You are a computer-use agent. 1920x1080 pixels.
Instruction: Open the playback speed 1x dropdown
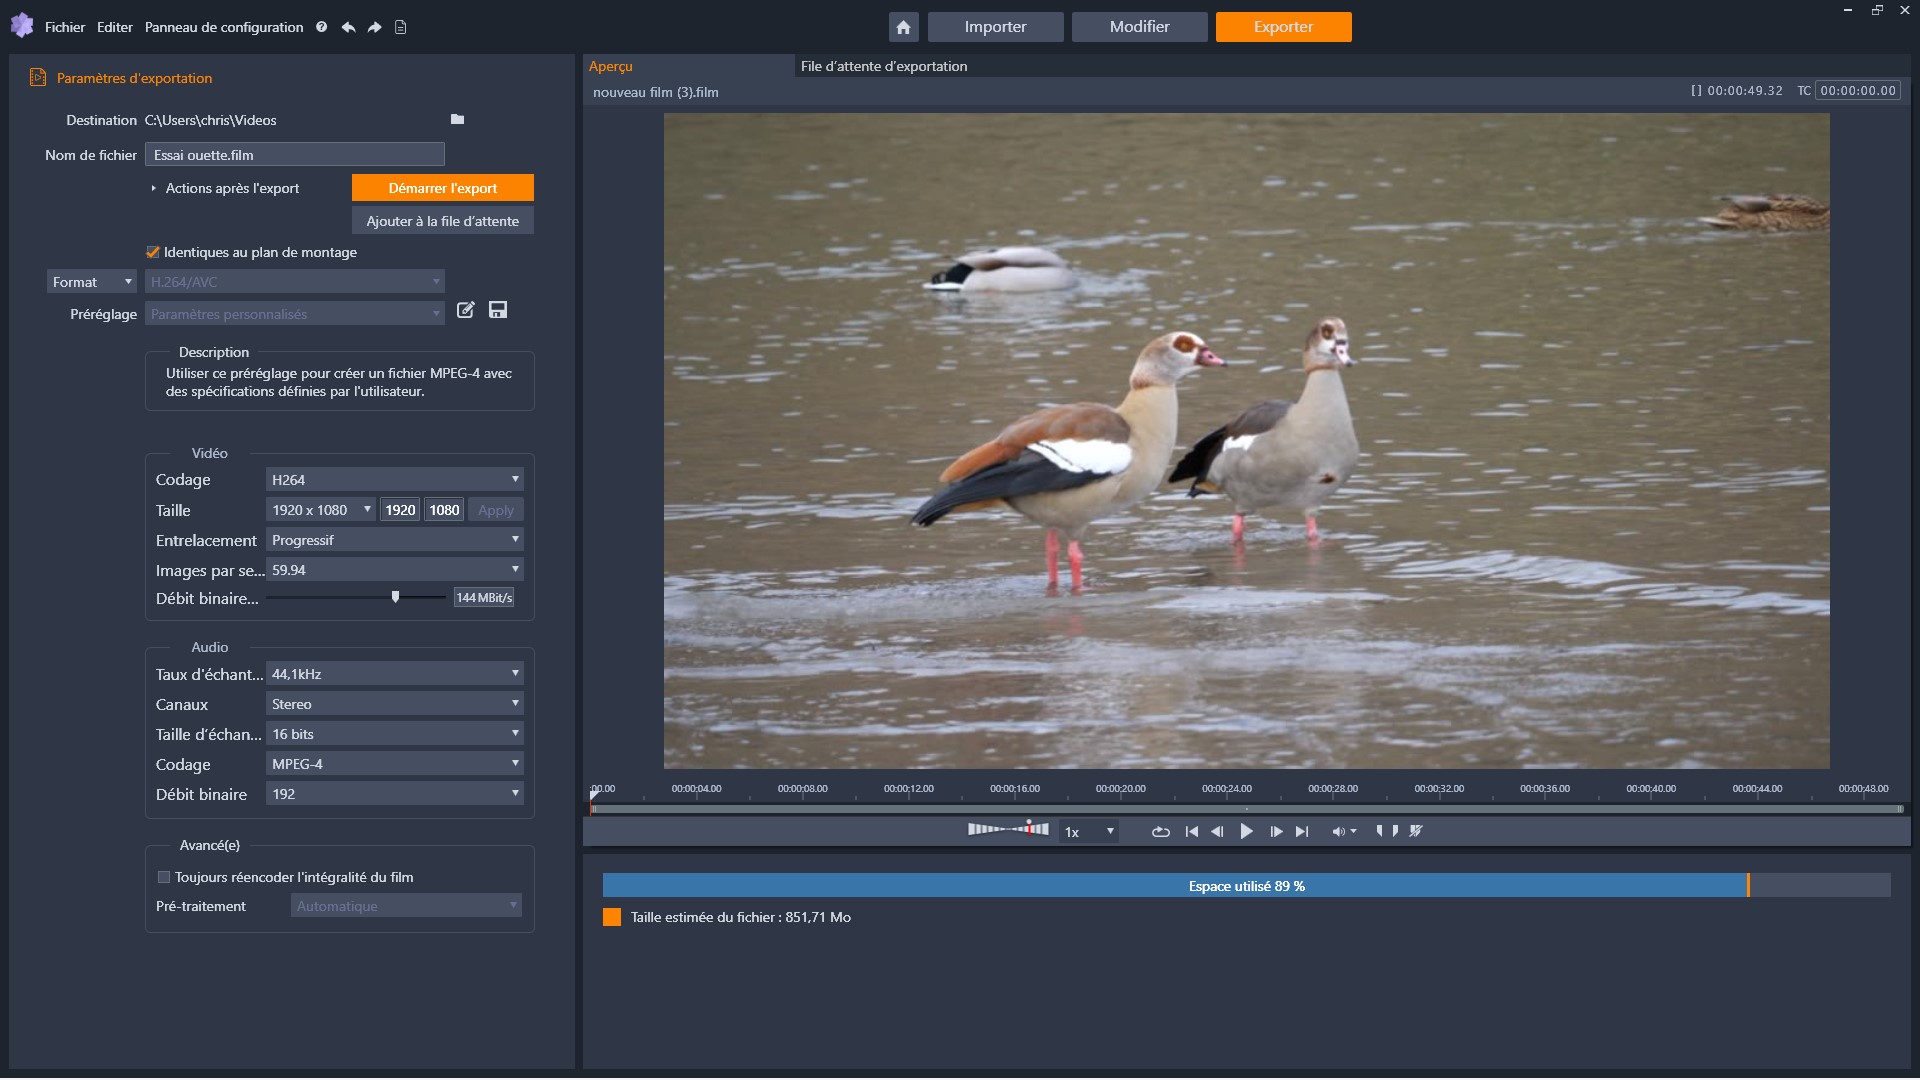pyautogui.click(x=1088, y=831)
